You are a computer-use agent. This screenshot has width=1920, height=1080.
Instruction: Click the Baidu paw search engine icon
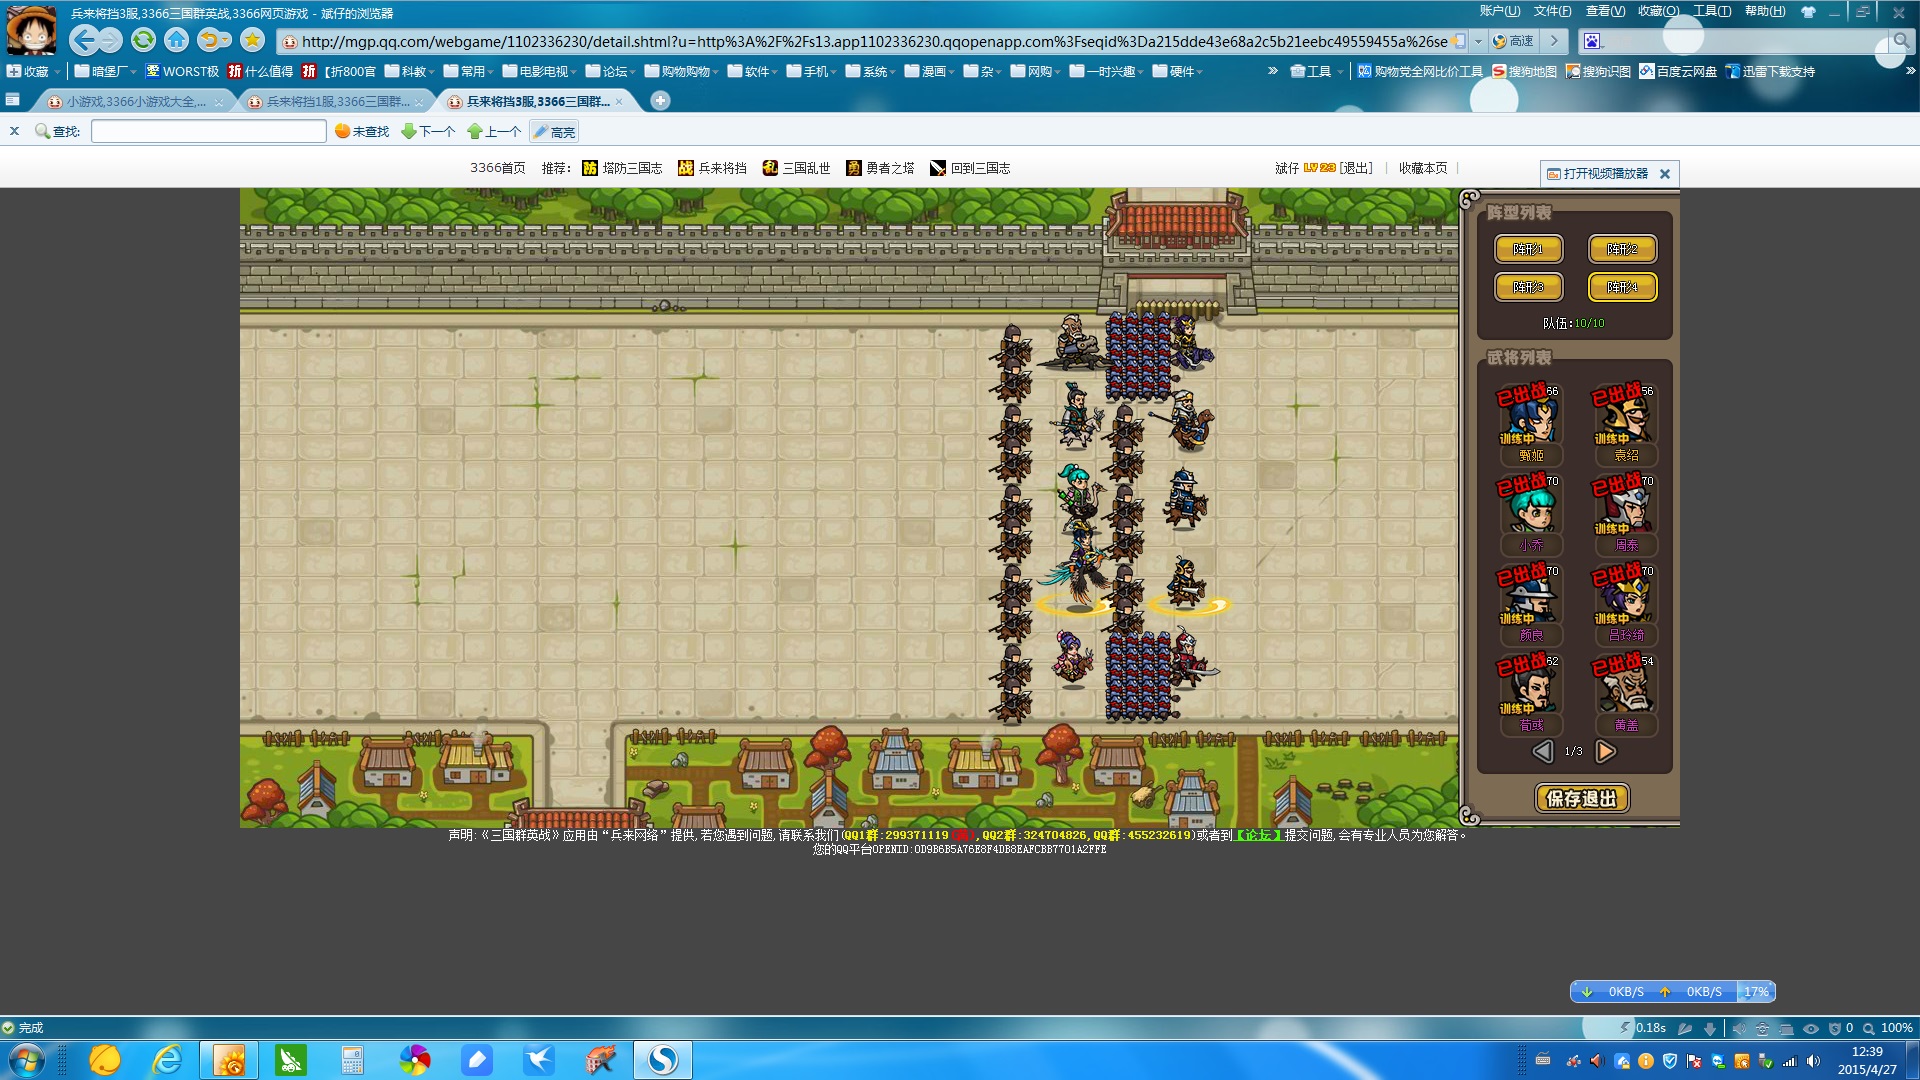[x=1593, y=41]
